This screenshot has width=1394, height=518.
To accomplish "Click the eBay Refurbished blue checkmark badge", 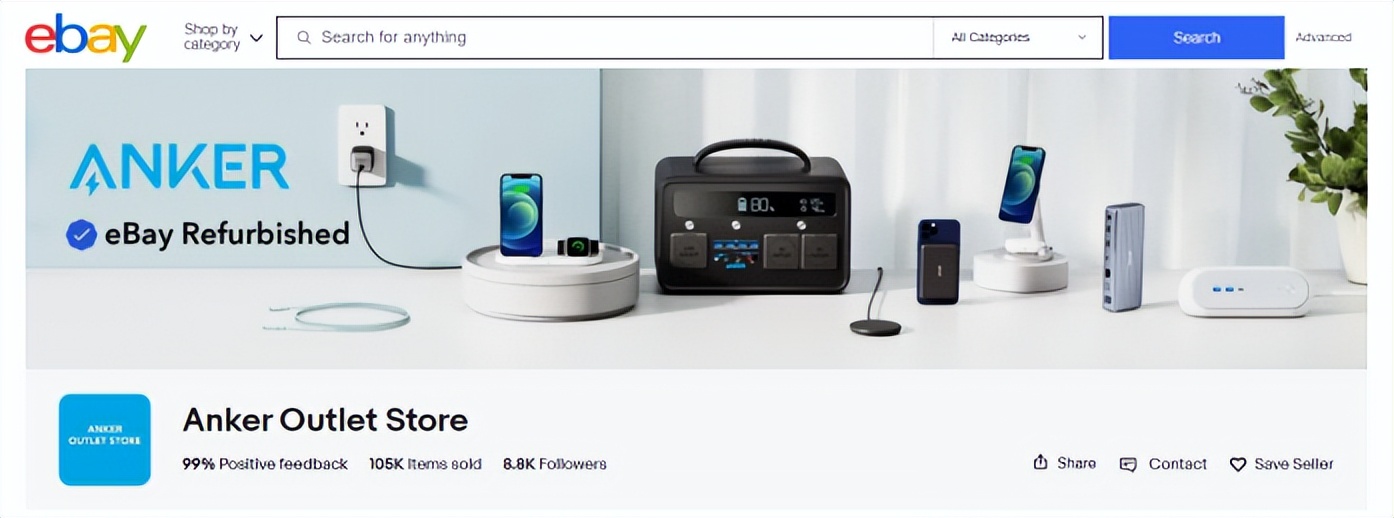I will (x=81, y=235).
